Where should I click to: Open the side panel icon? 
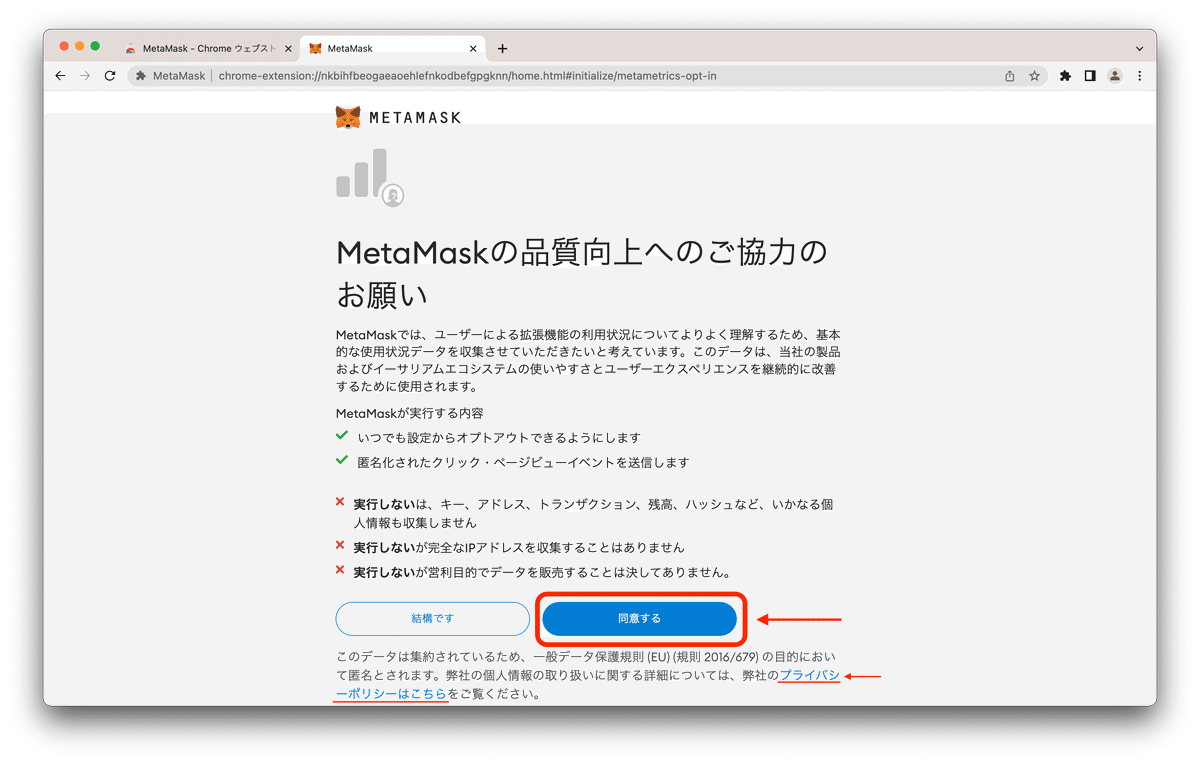point(1090,75)
